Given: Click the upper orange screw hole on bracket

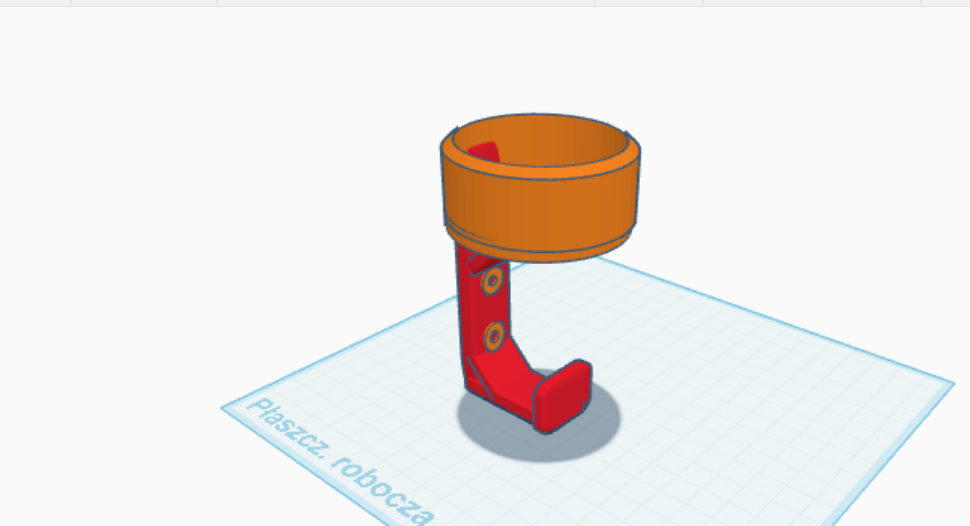Looking at the screenshot, I should click(x=492, y=281).
